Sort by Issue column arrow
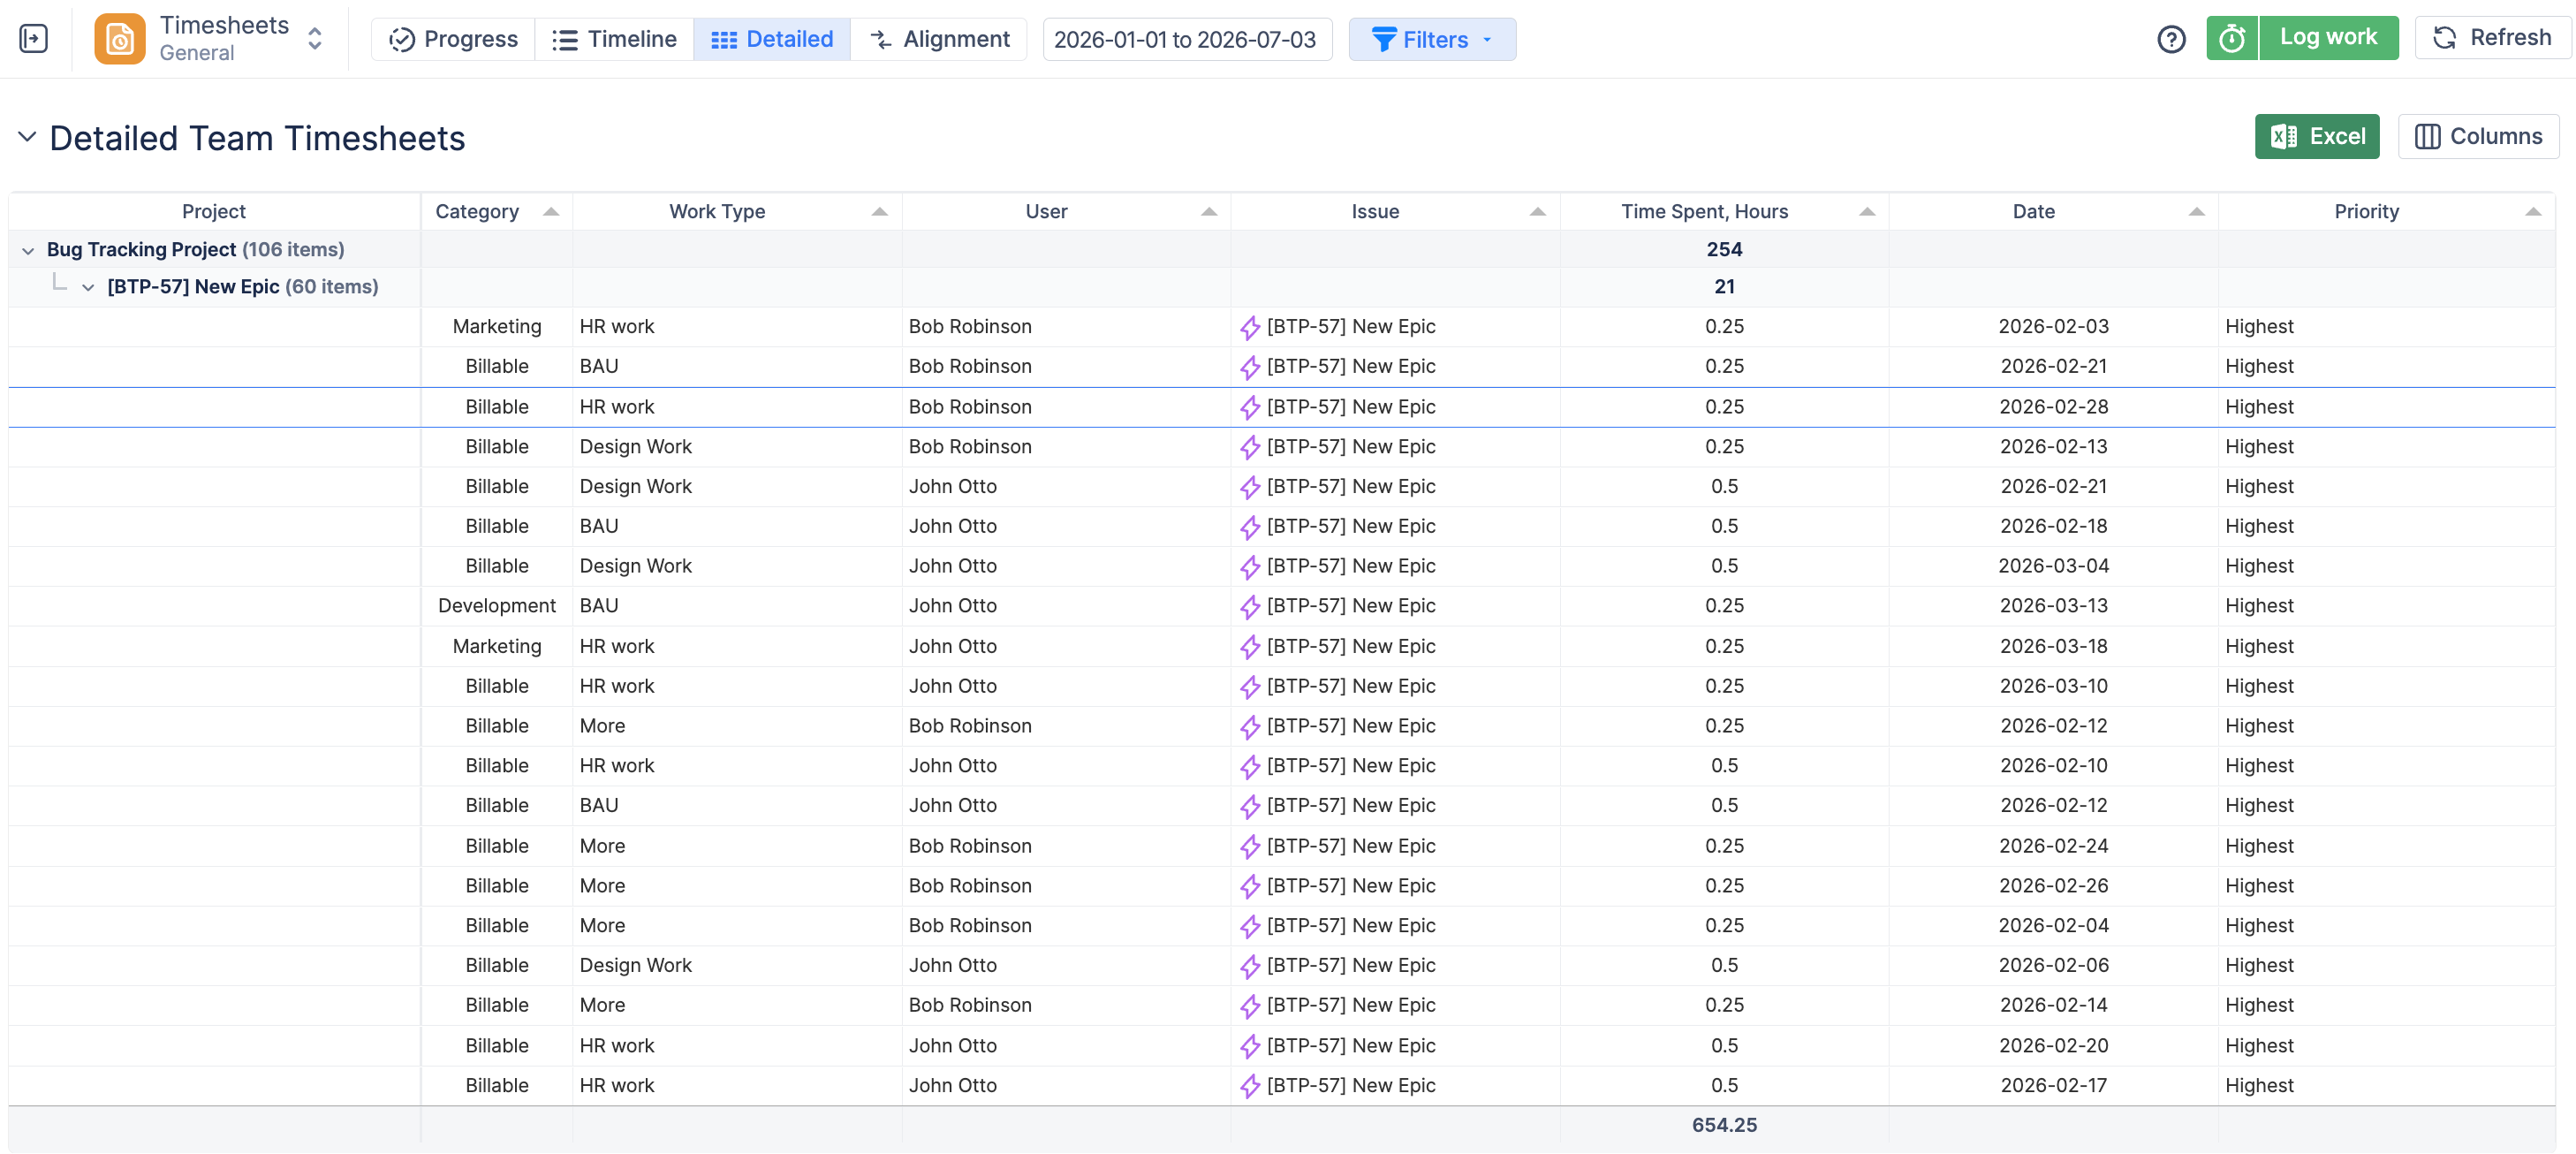2576x1154 pixels. point(1538,211)
